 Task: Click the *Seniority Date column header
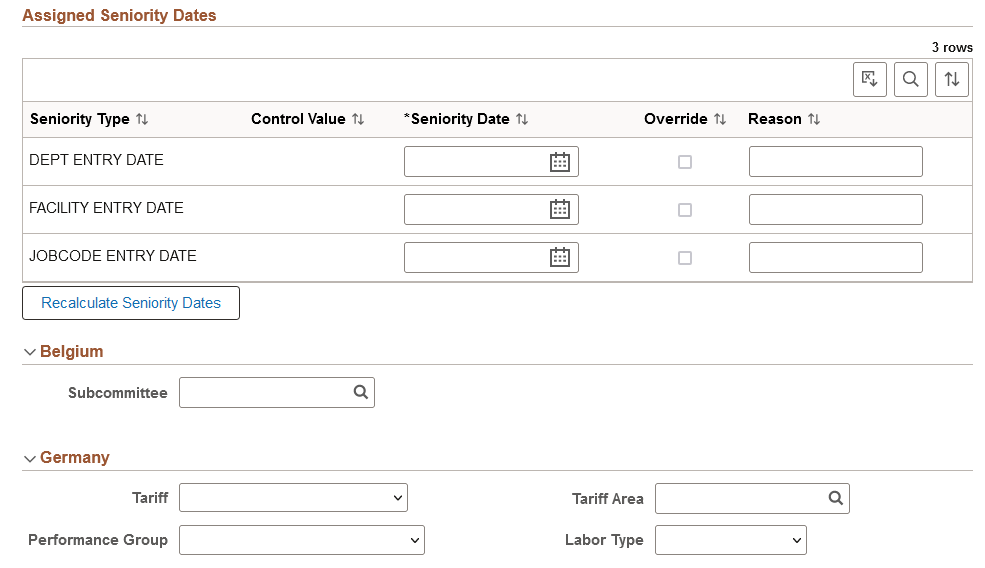(x=457, y=119)
